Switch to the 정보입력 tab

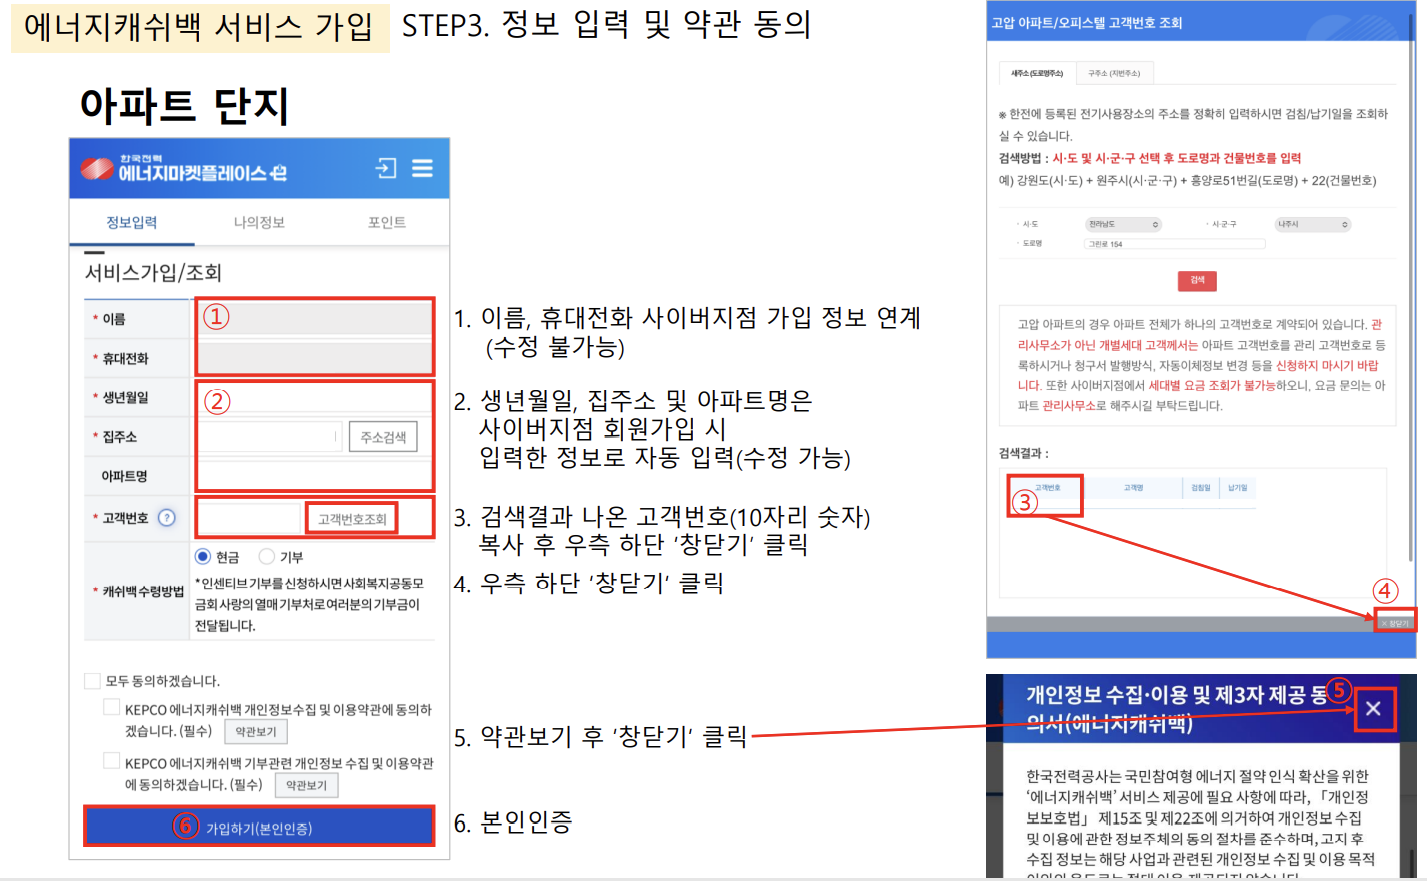(x=132, y=222)
